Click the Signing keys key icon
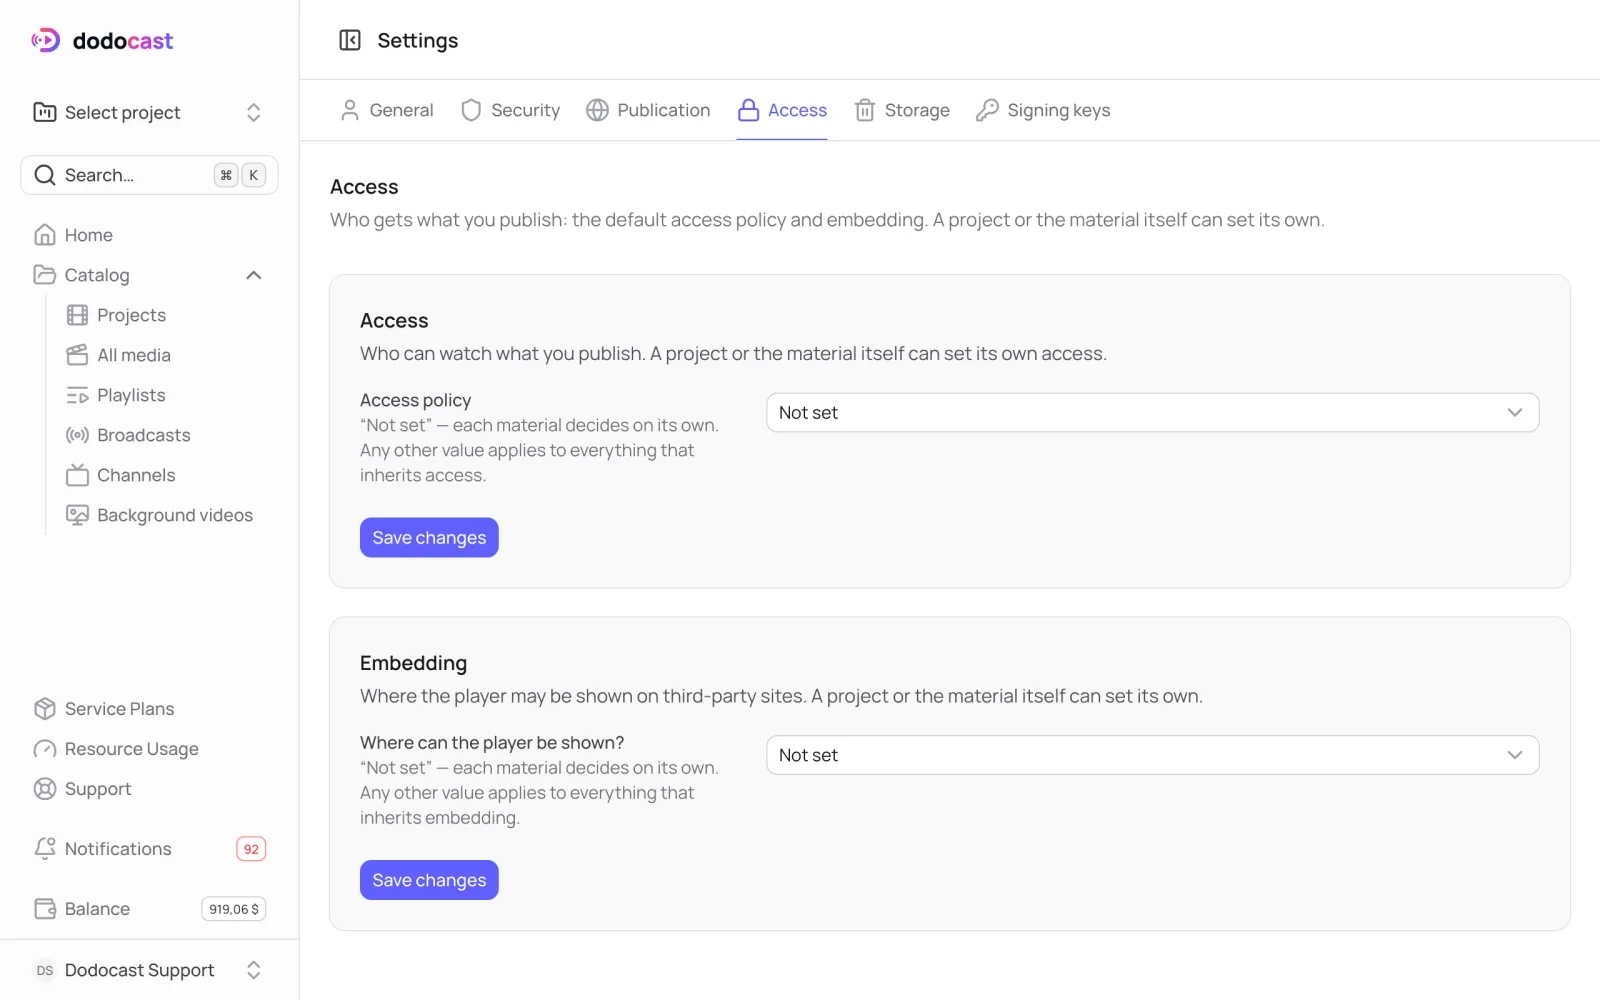The image size is (1600, 1000). [x=987, y=110]
